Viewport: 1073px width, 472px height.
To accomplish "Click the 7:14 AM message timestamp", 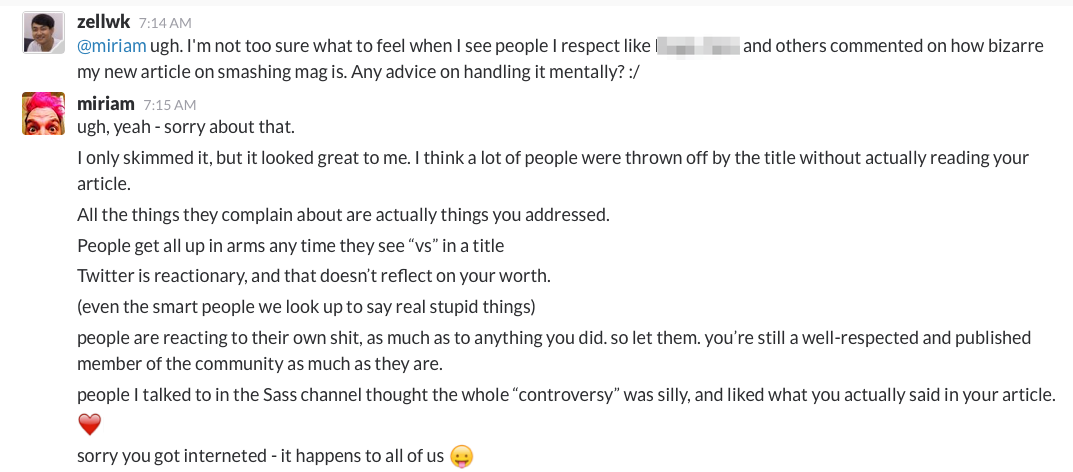I will (166, 22).
